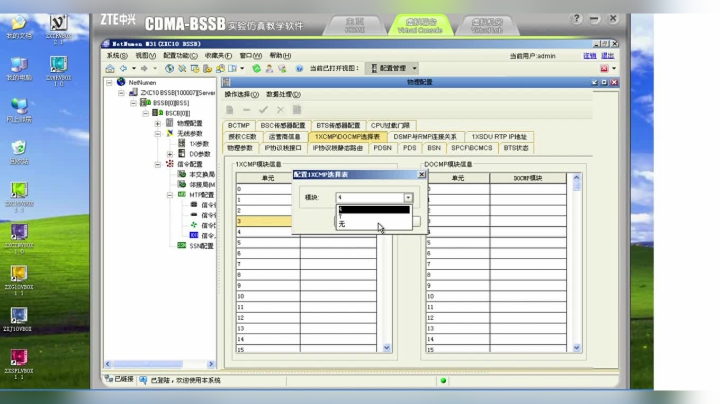
Task: Close the 配置1XCMP选择表 dialog
Action: point(422,174)
